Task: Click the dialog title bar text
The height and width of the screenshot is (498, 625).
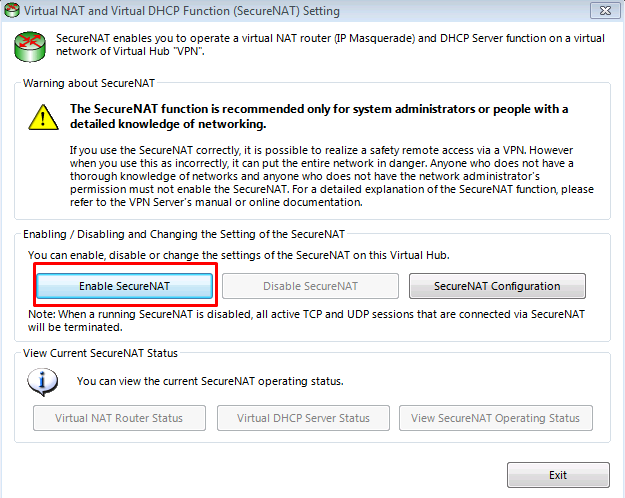Action: tap(182, 11)
